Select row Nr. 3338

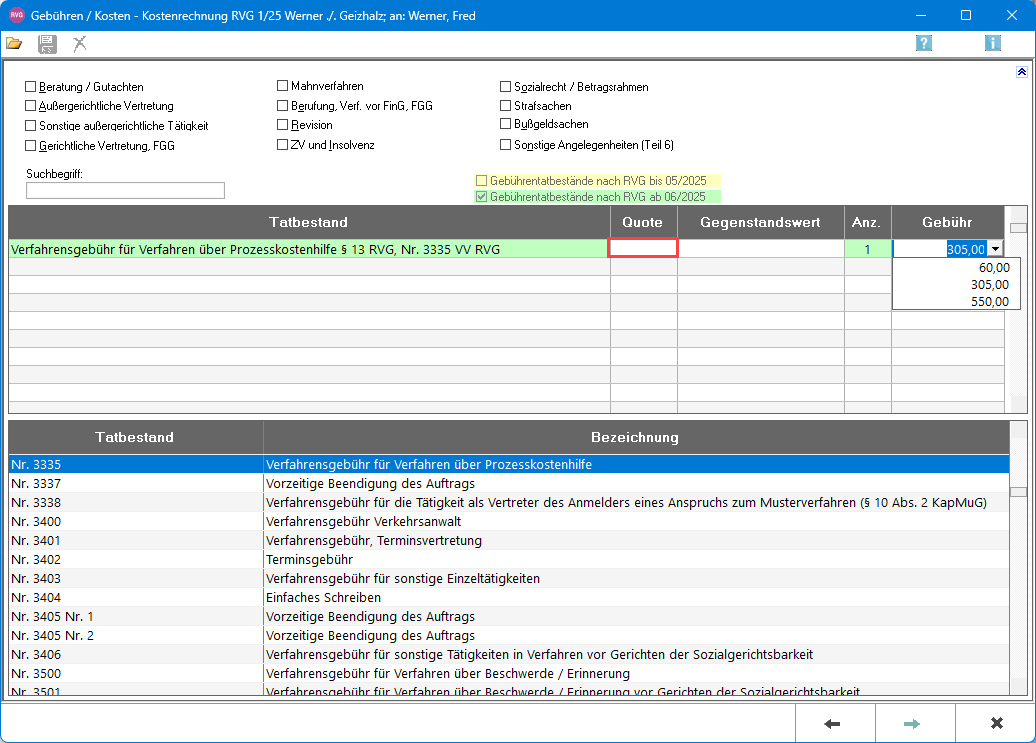pos(509,503)
